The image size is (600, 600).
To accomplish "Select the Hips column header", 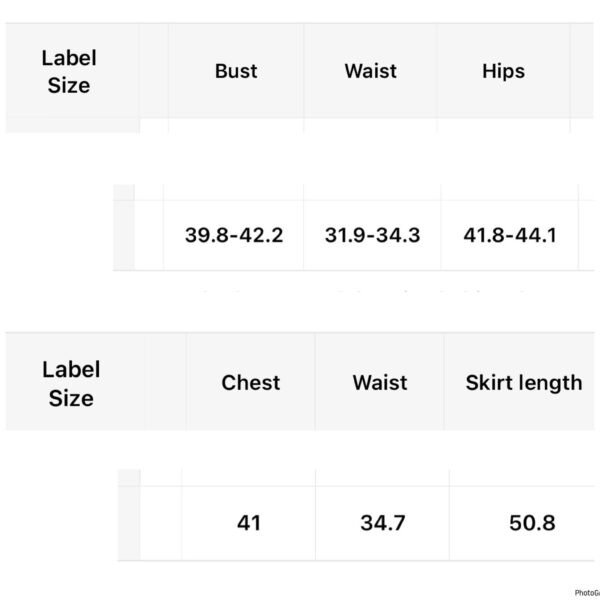I will pyautogui.click(x=503, y=71).
